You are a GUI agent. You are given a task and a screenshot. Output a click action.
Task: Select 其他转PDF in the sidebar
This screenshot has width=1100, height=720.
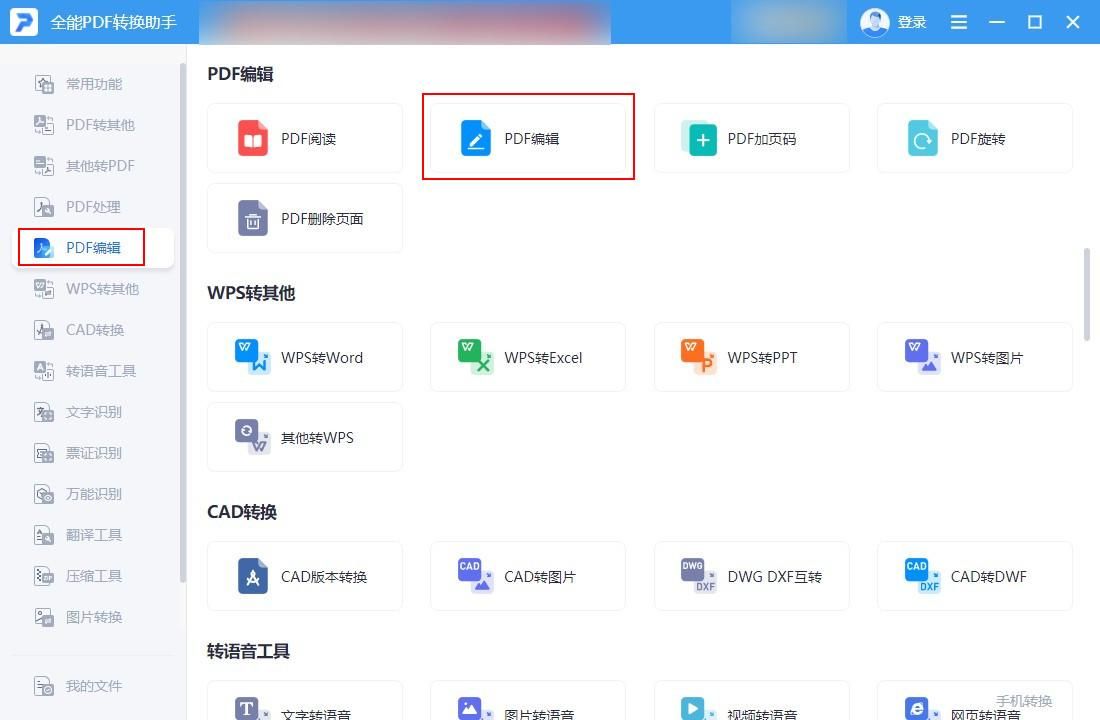(x=93, y=166)
